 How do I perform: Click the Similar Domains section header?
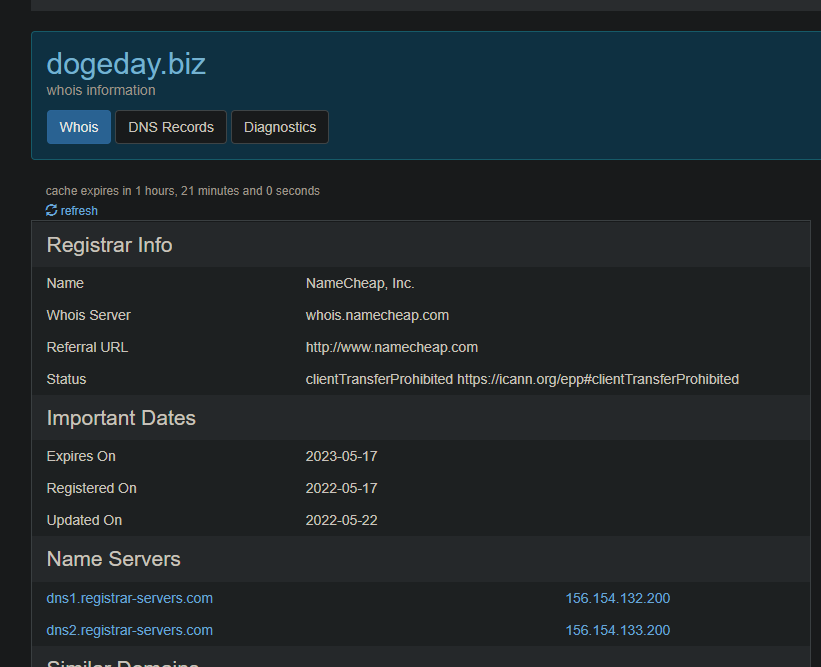122,661
